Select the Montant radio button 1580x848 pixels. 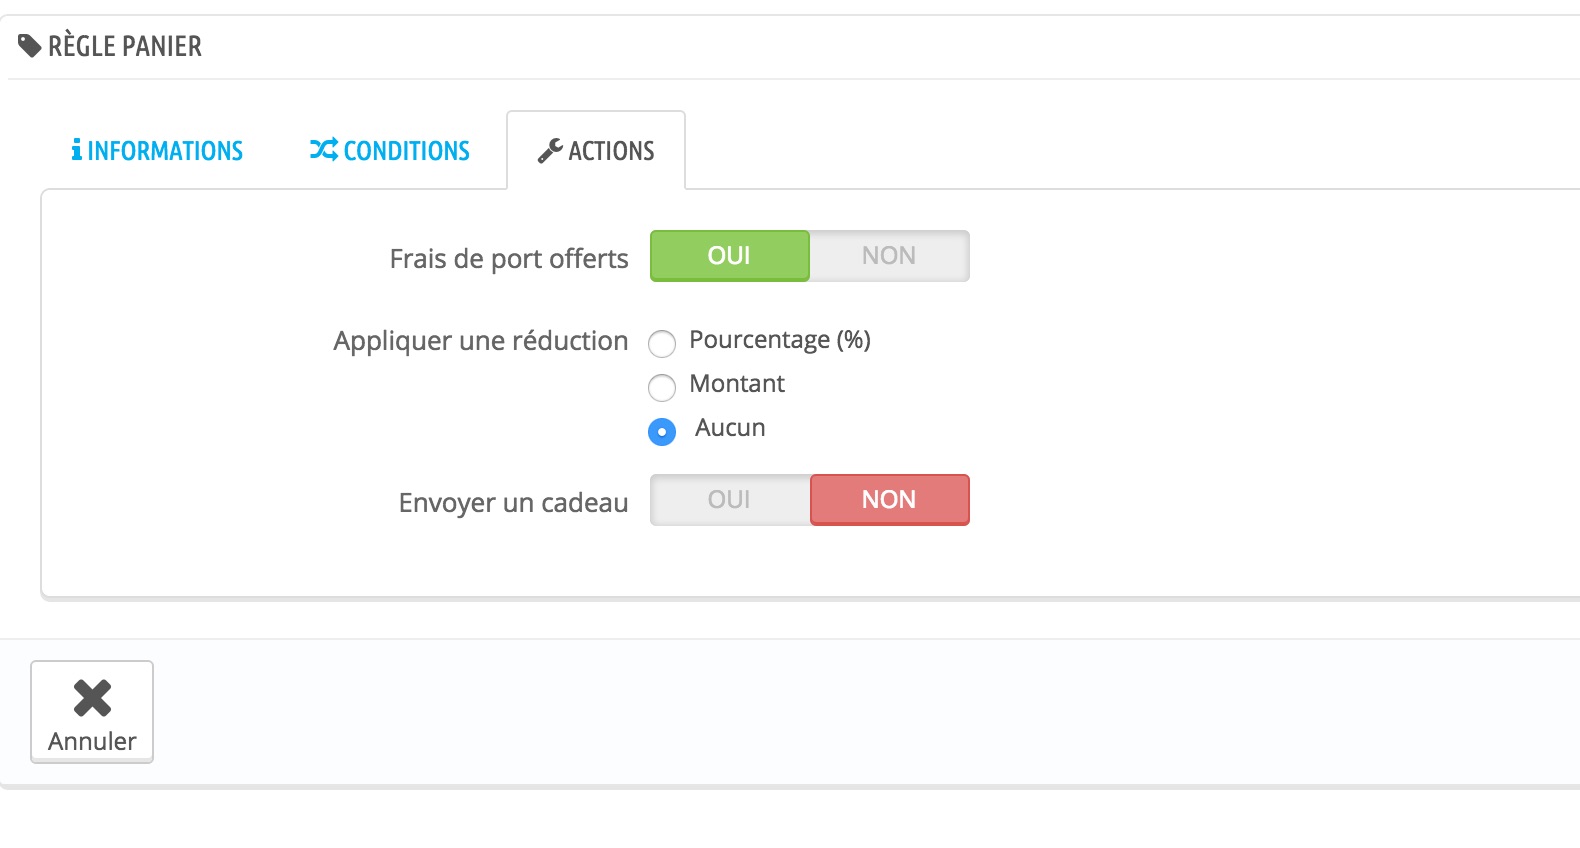[662, 388]
